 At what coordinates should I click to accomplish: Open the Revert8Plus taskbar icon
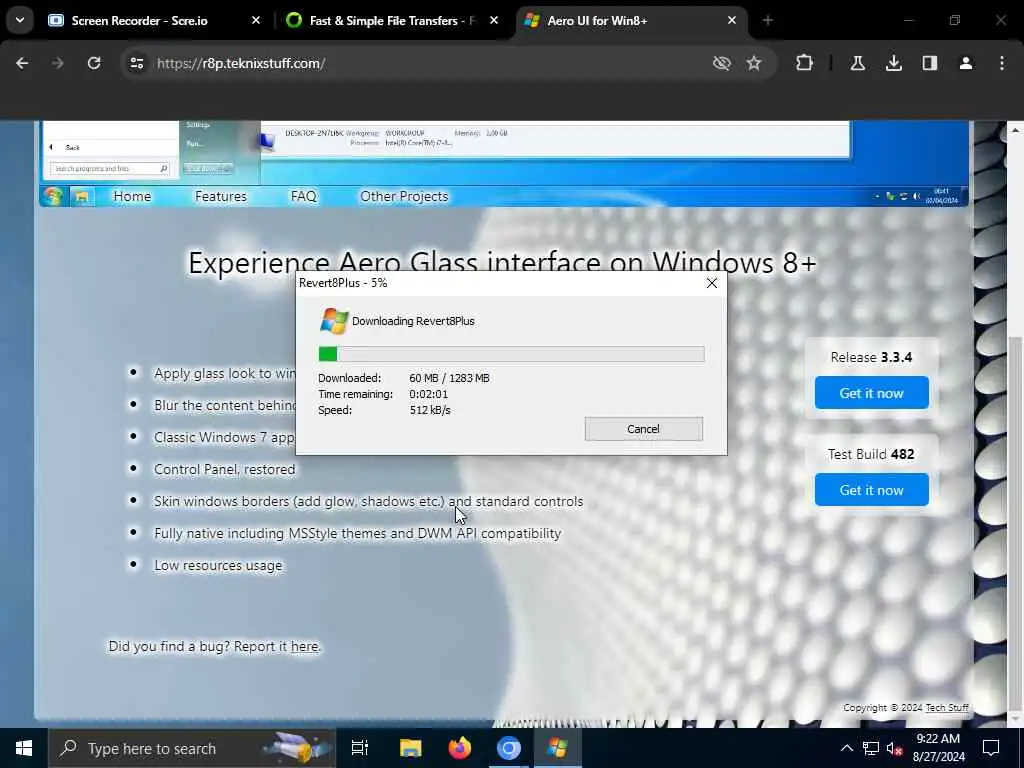click(558, 748)
